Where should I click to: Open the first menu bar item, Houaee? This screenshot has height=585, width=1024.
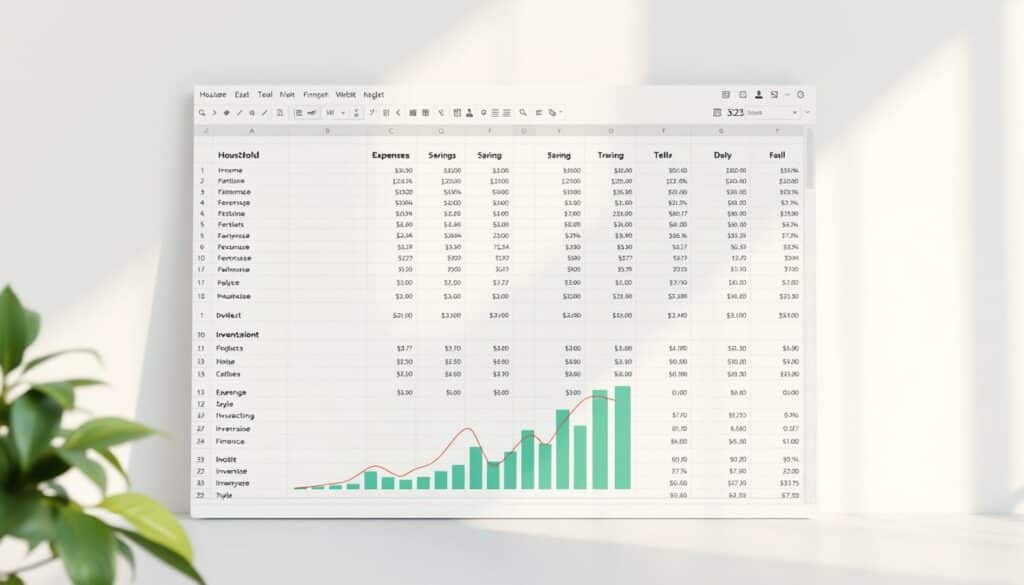pos(213,95)
